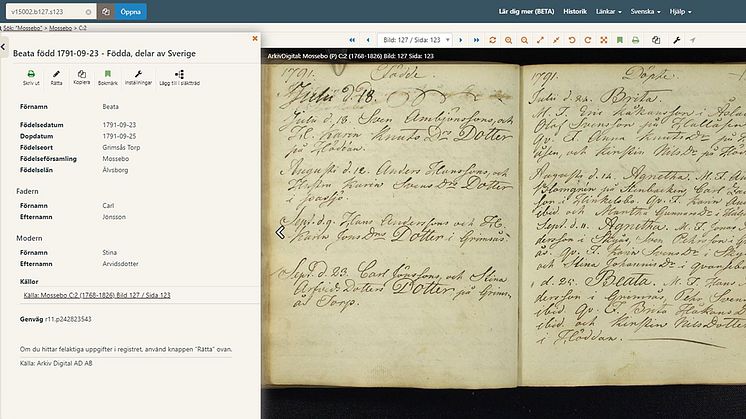Click the reference input field v15002.b127.s123
This screenshot has height=419, width=746.
click(x=47, y=12)
